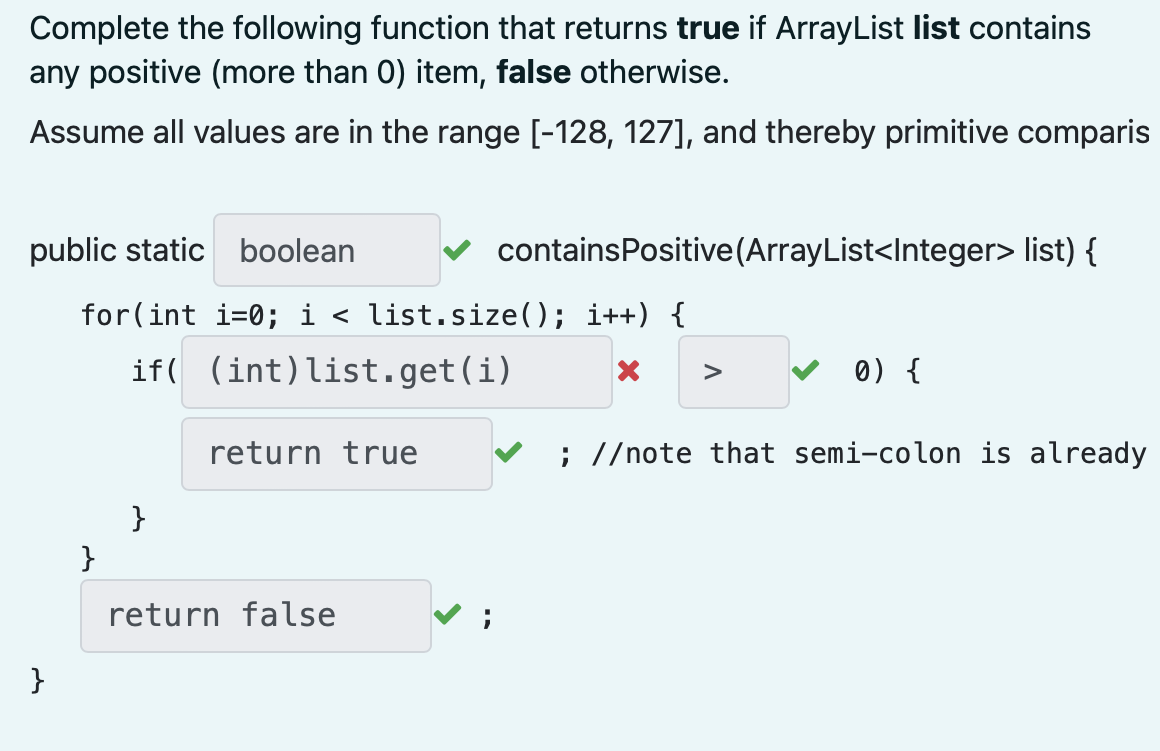Click the '0) {' text after operator
Screen dimensions: 1160x751
[x=887, y=371]
